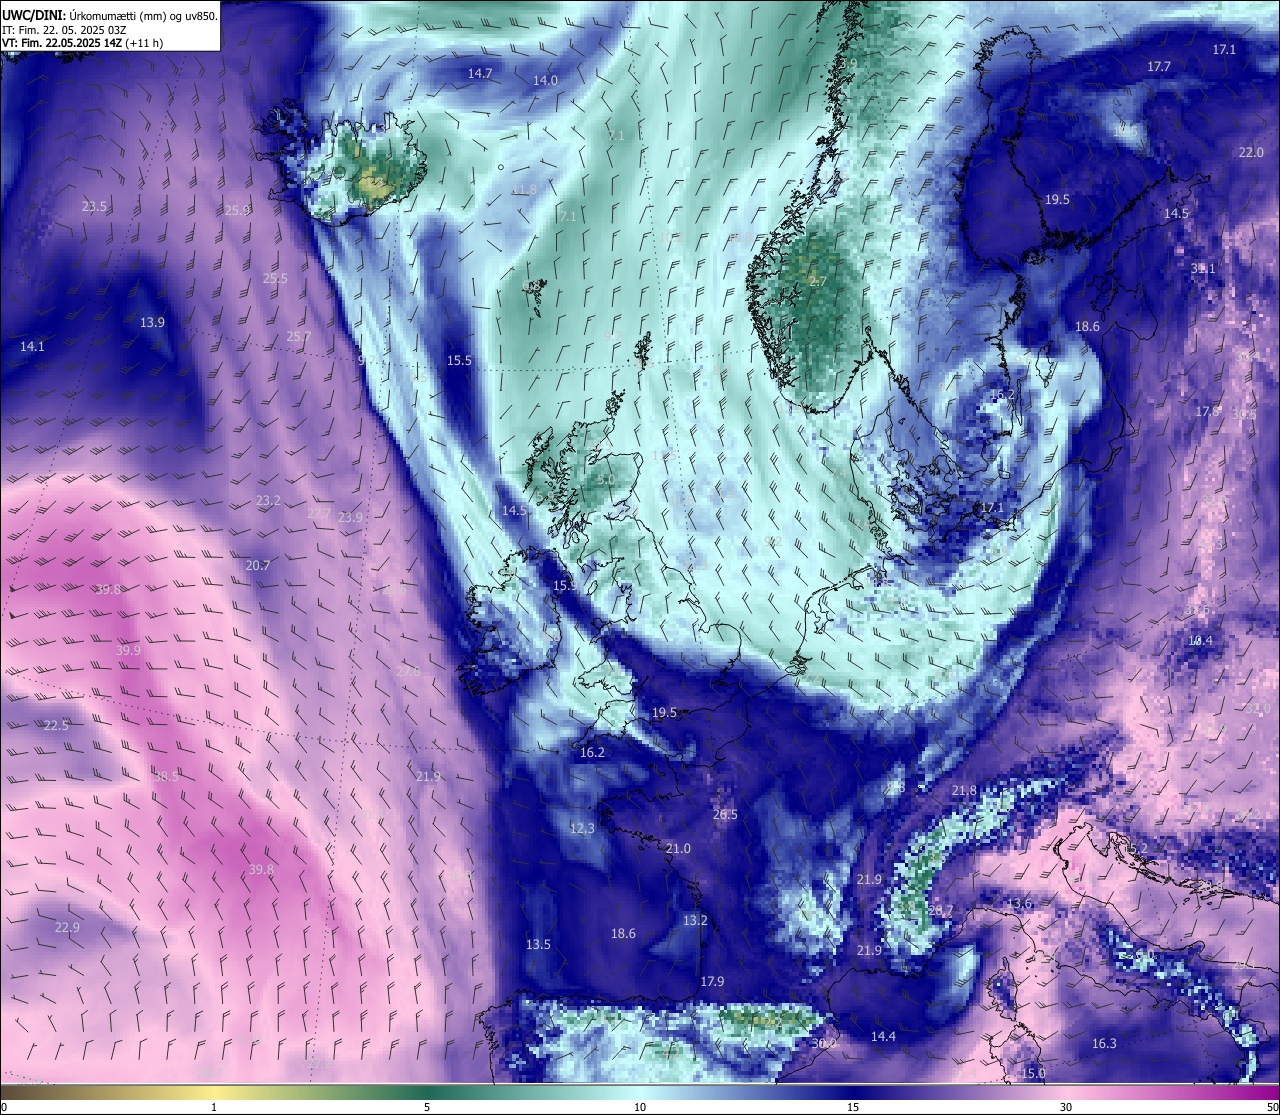
Task: Click the 2.7 value label over Norway
Action: pyautogui.click(x=818, y=282)
